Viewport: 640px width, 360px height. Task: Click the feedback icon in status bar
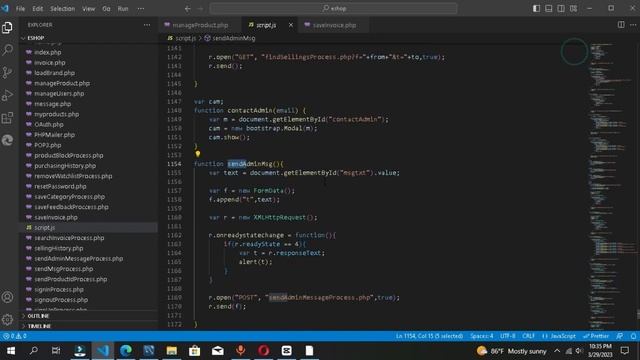pyautogui.click(x=620, y=336)
